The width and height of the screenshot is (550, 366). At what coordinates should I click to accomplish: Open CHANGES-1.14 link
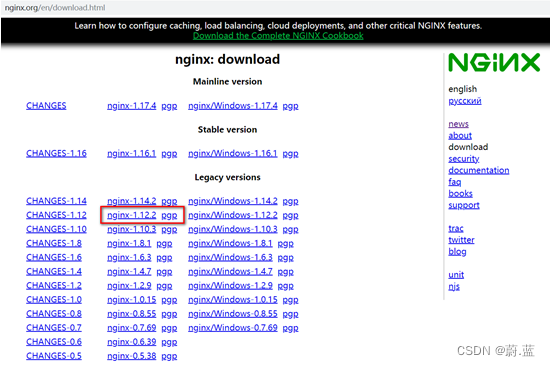click(56, 201)
